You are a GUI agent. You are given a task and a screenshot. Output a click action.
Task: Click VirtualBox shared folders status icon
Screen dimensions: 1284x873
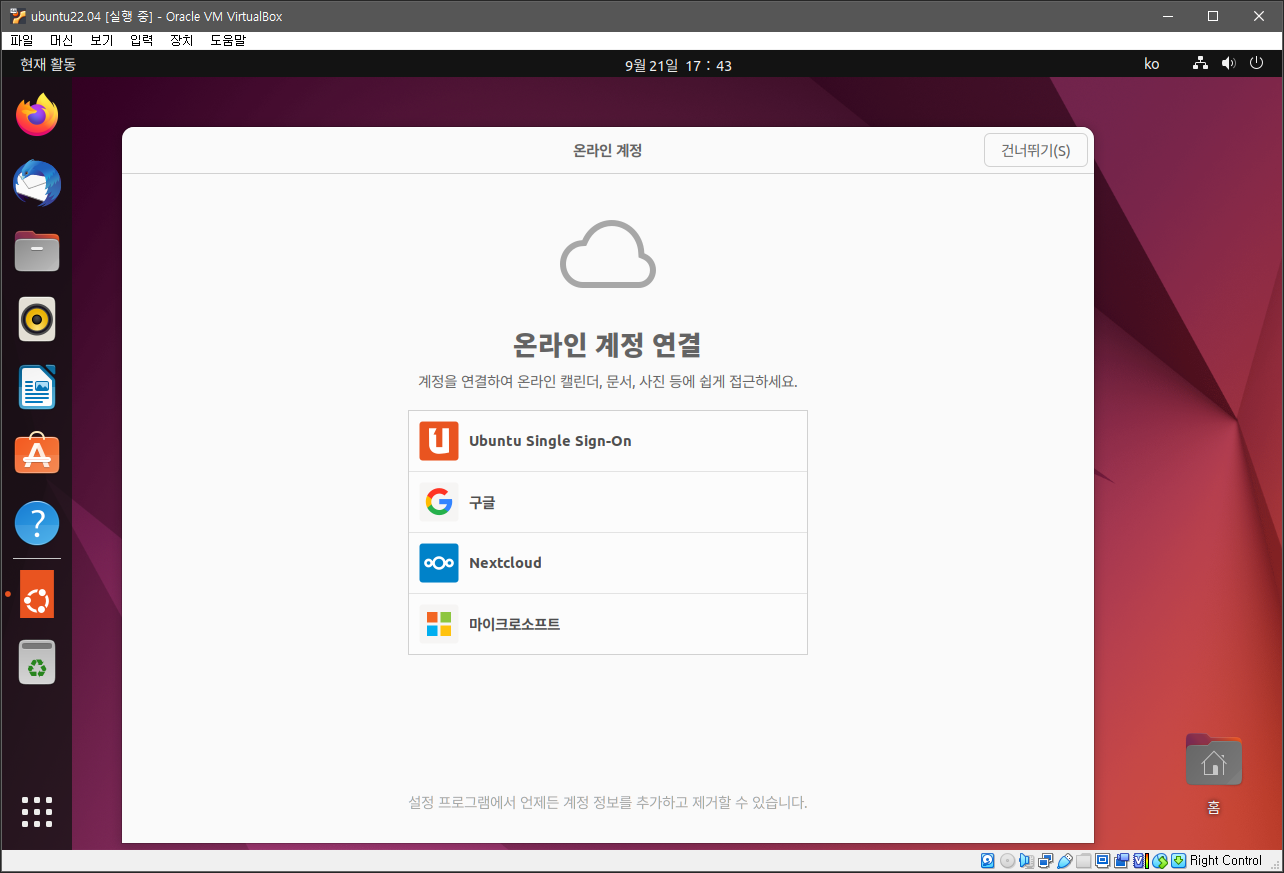click(x=1084, y=860)
